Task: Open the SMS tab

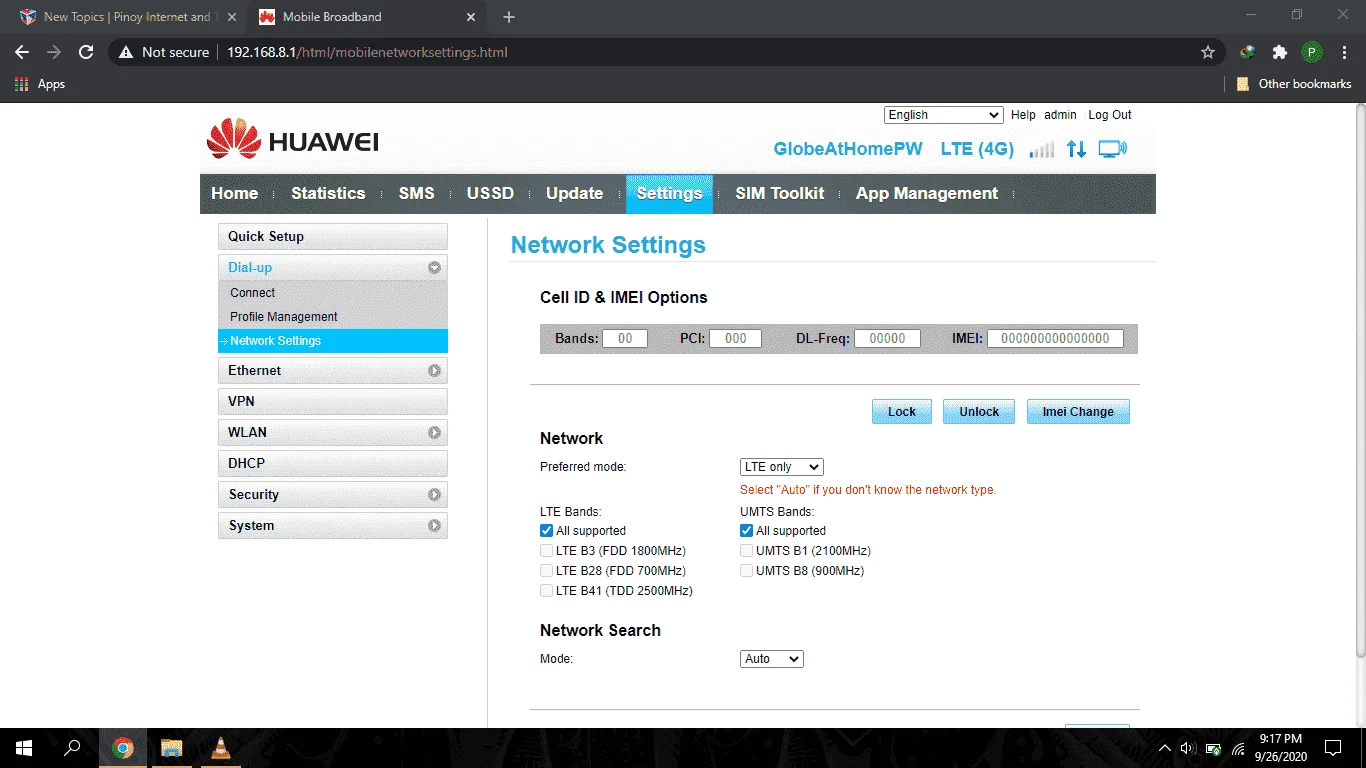Action: point(416,194)
